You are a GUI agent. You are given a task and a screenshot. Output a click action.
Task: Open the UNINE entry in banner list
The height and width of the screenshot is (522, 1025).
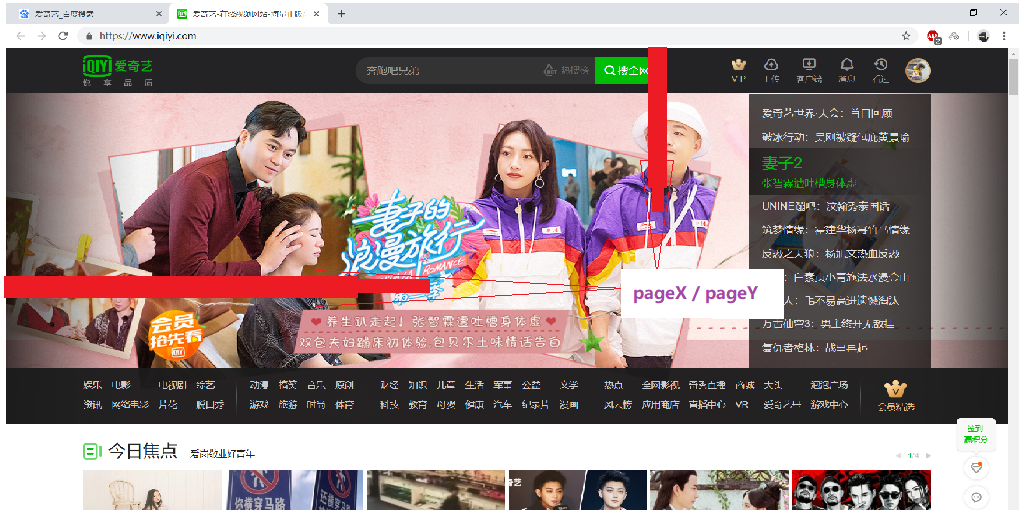tap(825, 206)
